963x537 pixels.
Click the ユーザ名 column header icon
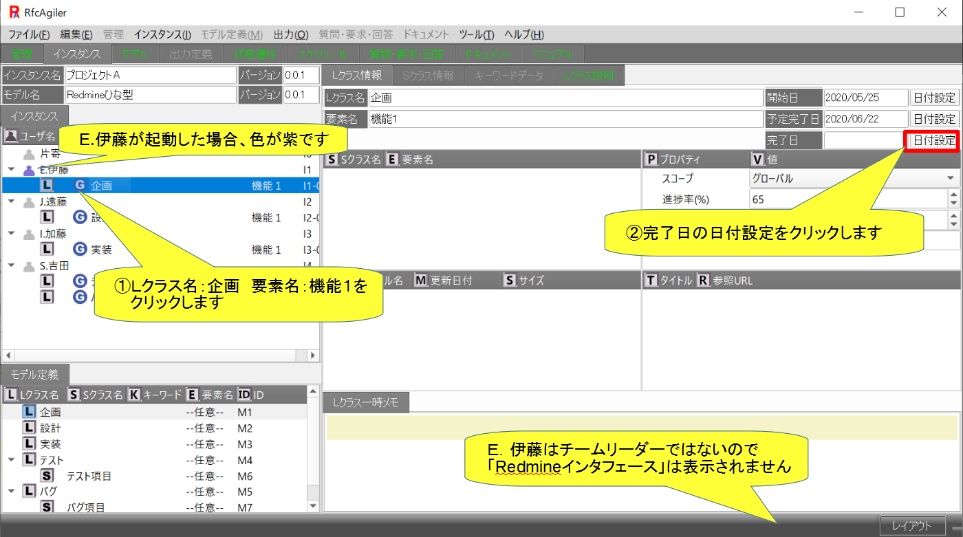tap(10, 136)
